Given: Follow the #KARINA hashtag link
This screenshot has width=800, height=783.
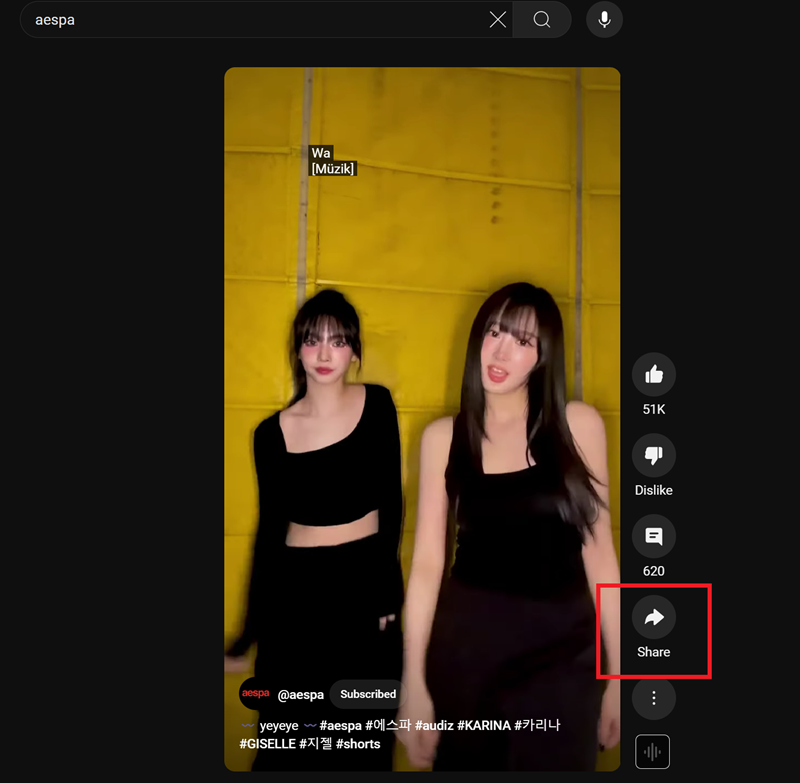Looking at the screenshot, I should point(484,725).
